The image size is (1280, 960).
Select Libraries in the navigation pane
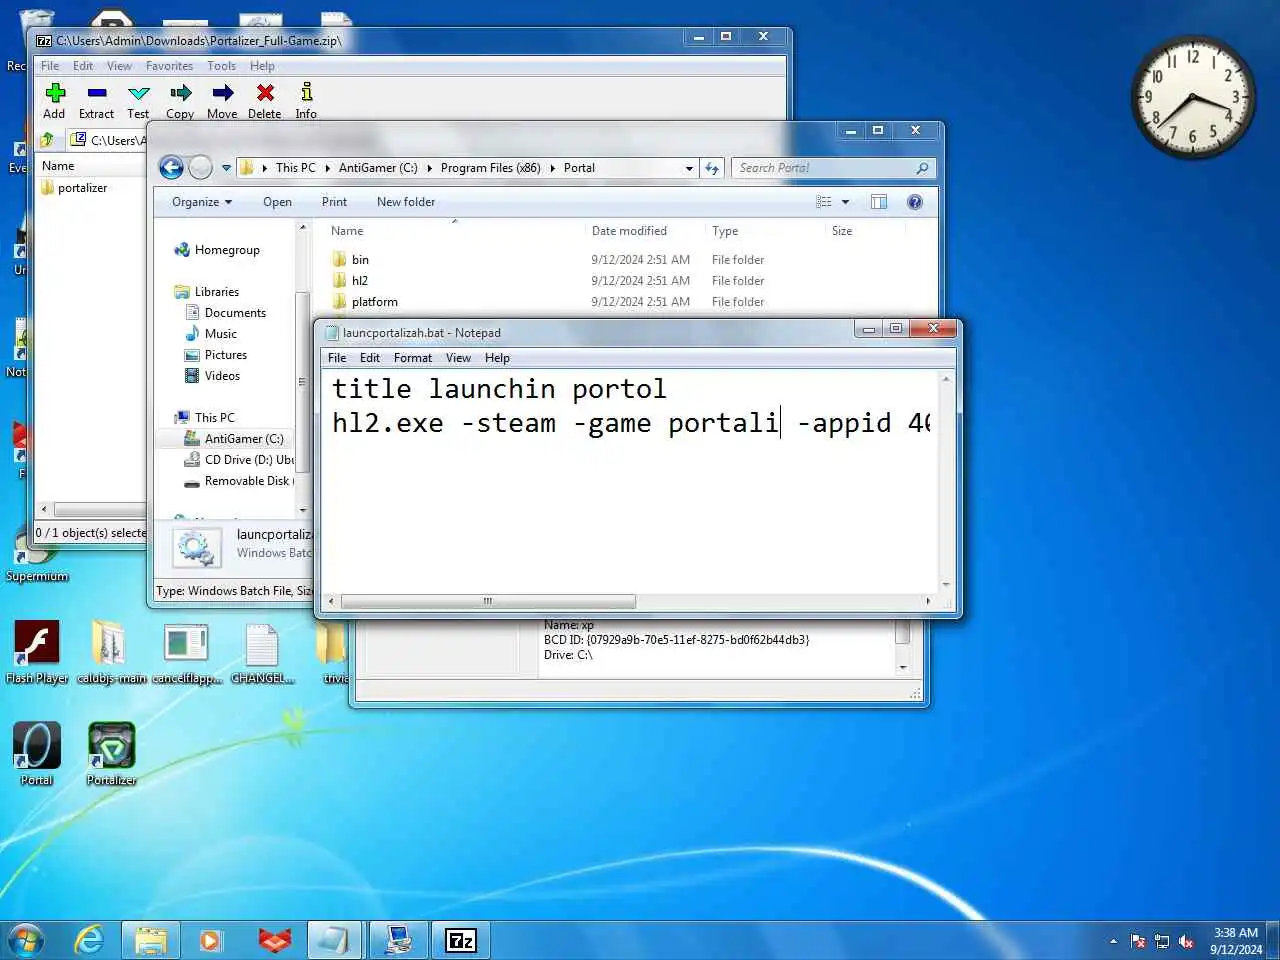click(x=206, y=292)
